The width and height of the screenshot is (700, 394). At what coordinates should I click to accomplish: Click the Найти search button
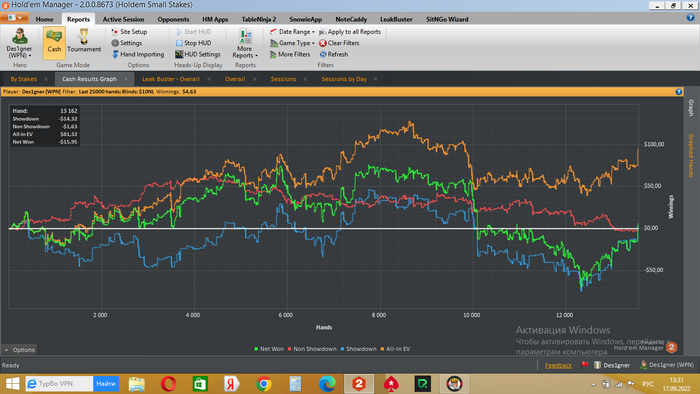click(106, 384)
